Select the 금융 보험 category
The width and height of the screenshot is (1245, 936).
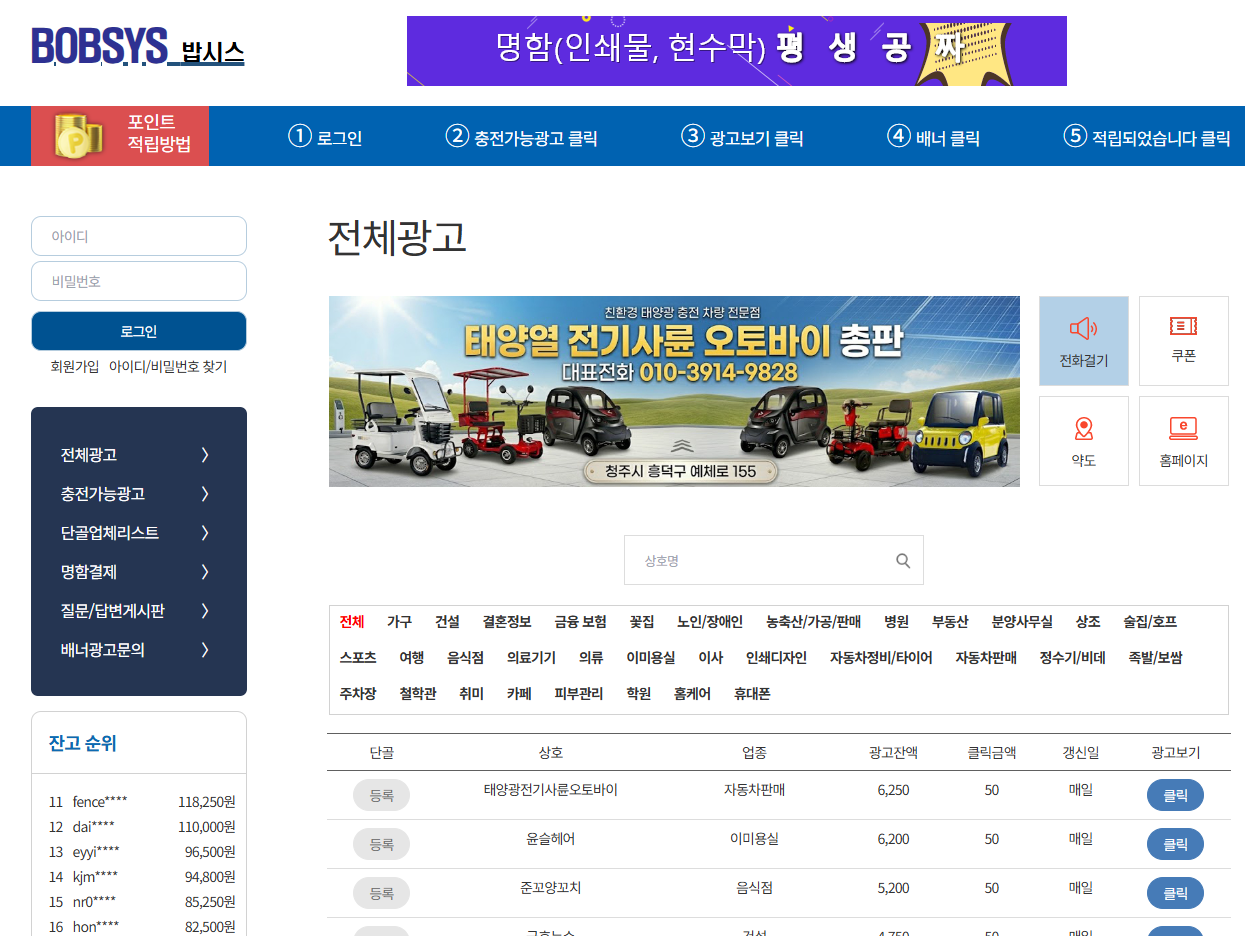581,622
